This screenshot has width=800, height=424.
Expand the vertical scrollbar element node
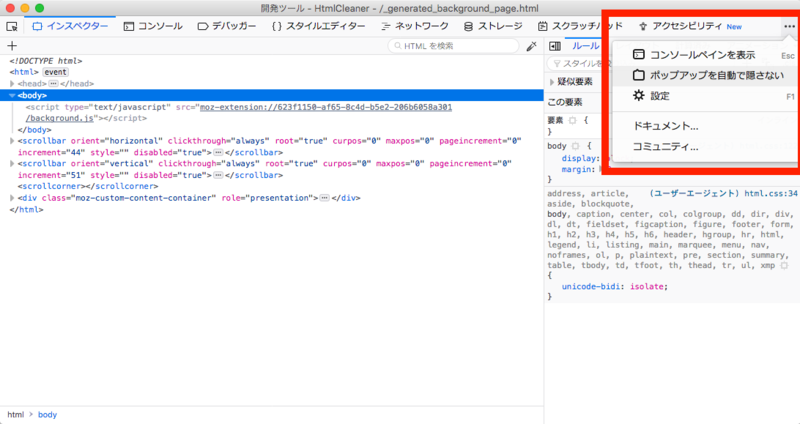click(x=12, y=164)
